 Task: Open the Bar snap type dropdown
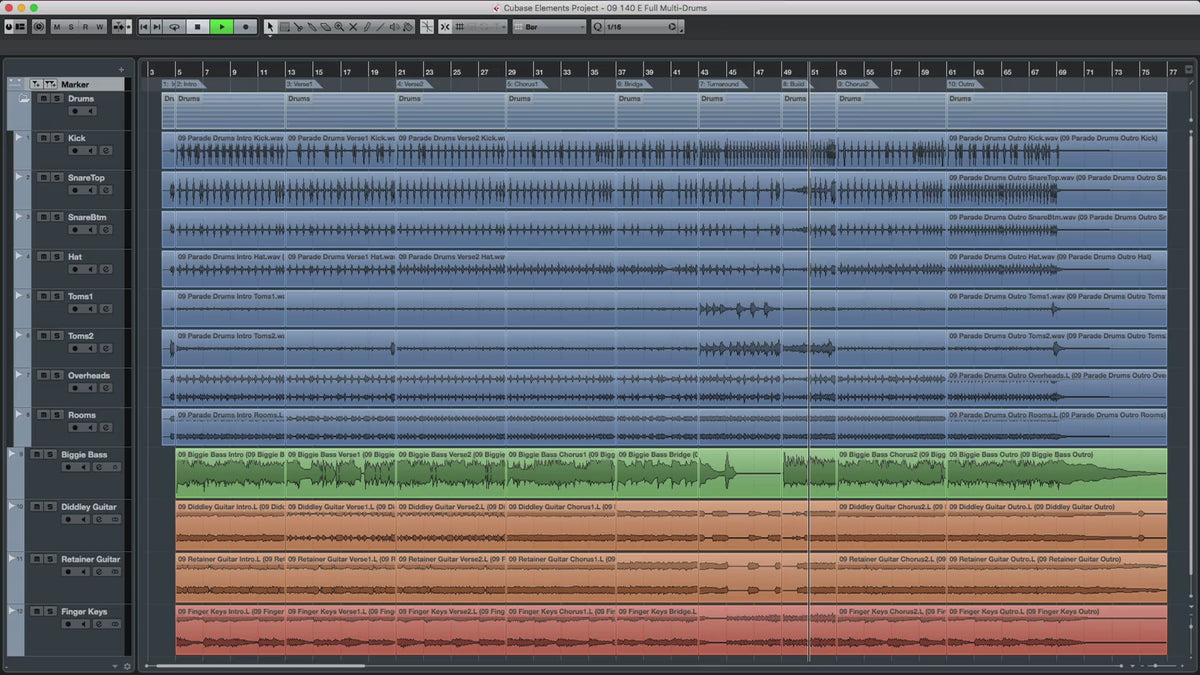click(x=548, y=27)
